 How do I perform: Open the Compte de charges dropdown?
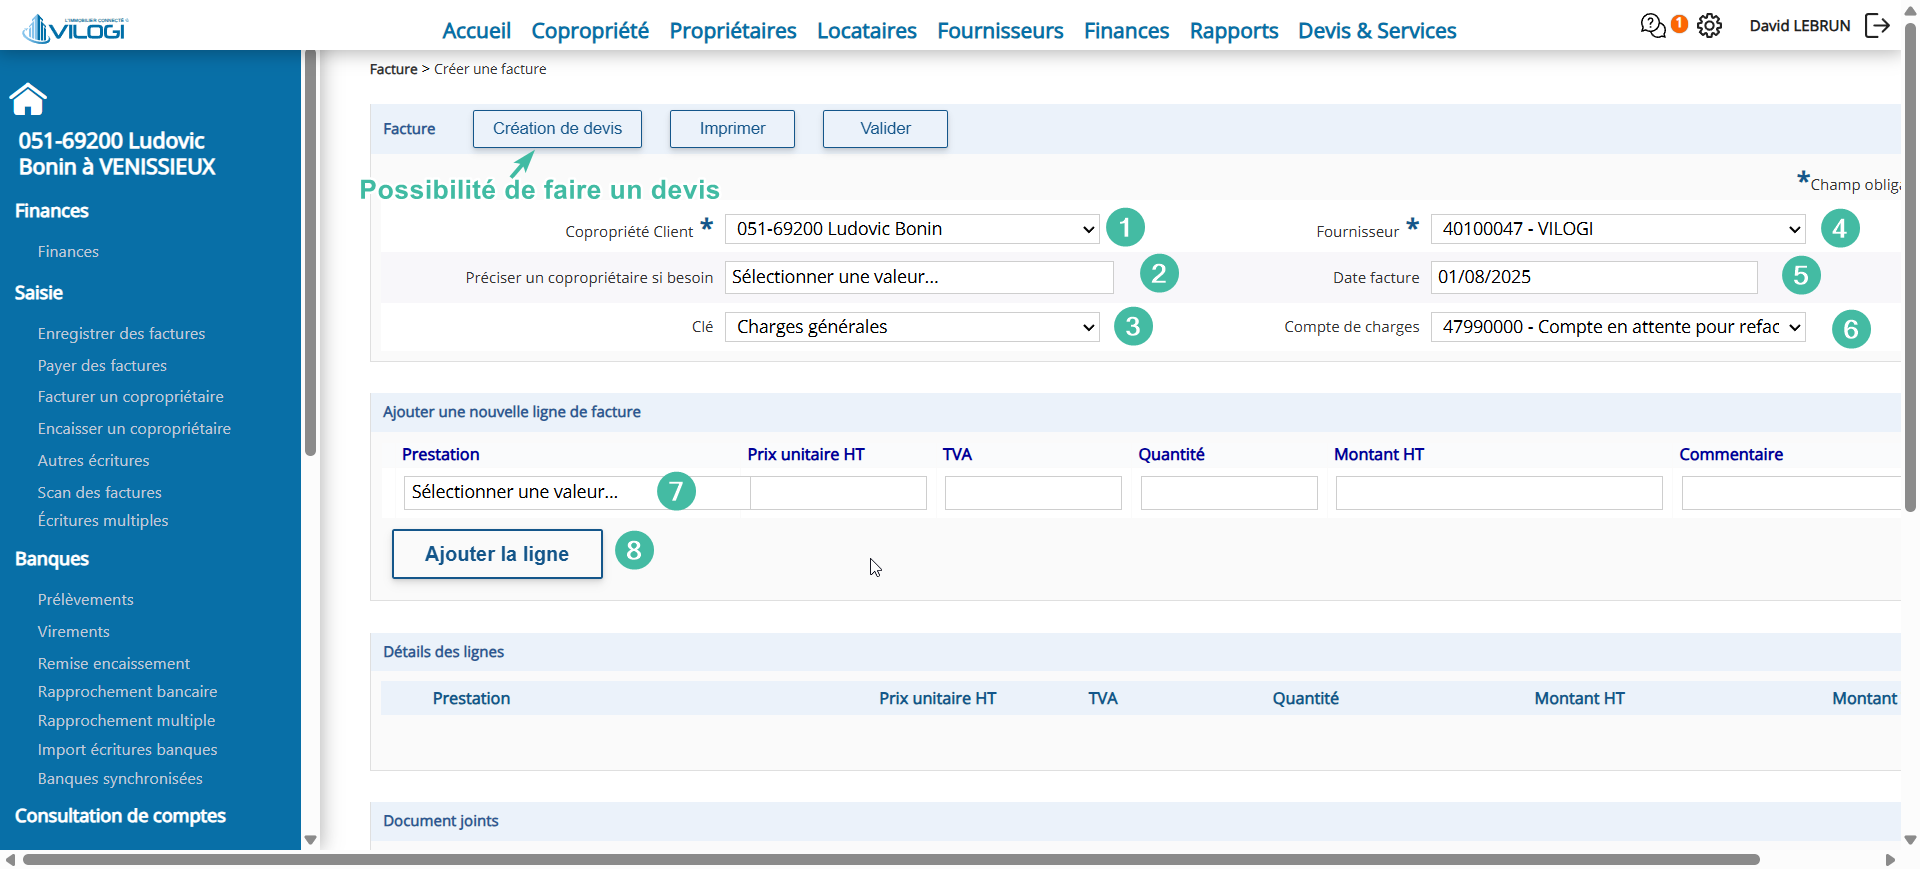coord(1618,327)
